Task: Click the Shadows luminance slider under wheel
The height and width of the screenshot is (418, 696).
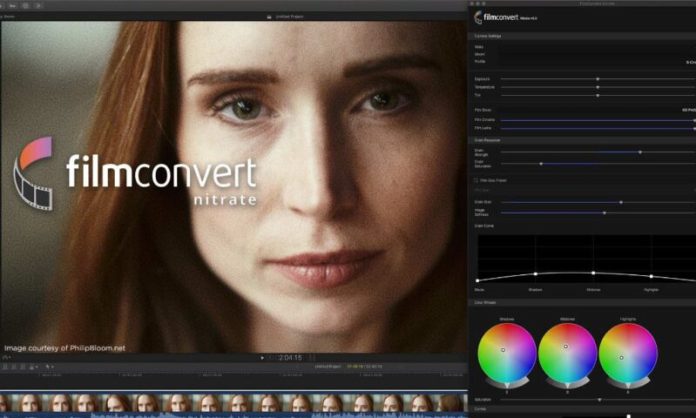Action: (507, 385)
